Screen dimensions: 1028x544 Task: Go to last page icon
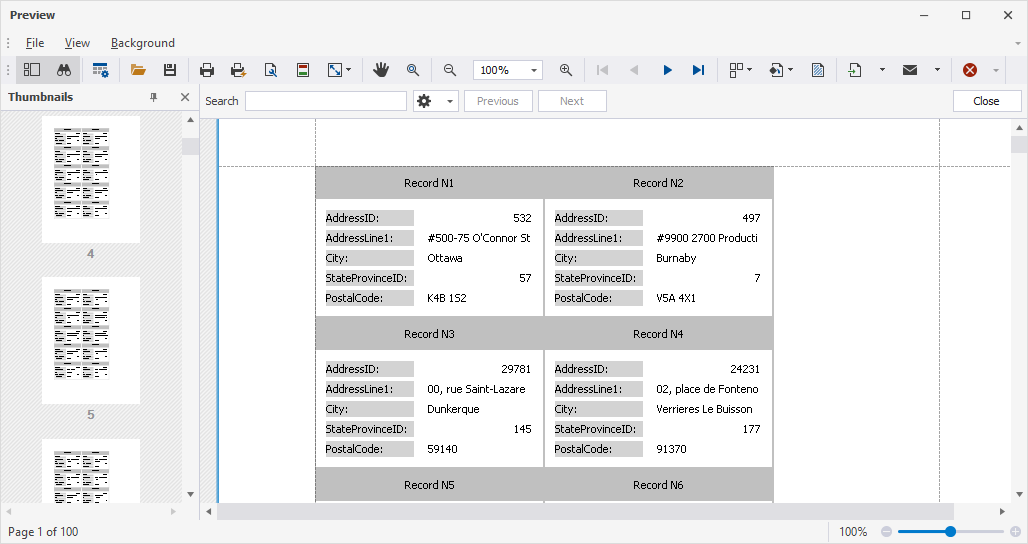(698, 69)
